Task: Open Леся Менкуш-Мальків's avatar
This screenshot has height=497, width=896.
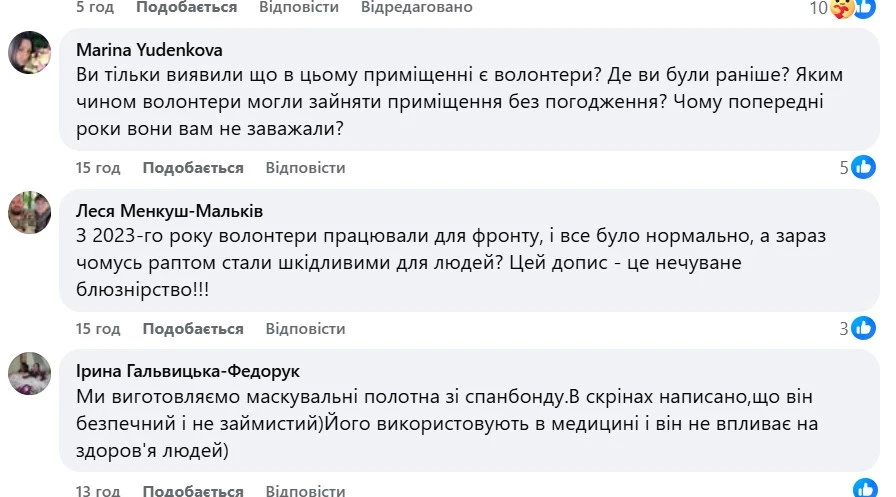Action: (29, 213)
